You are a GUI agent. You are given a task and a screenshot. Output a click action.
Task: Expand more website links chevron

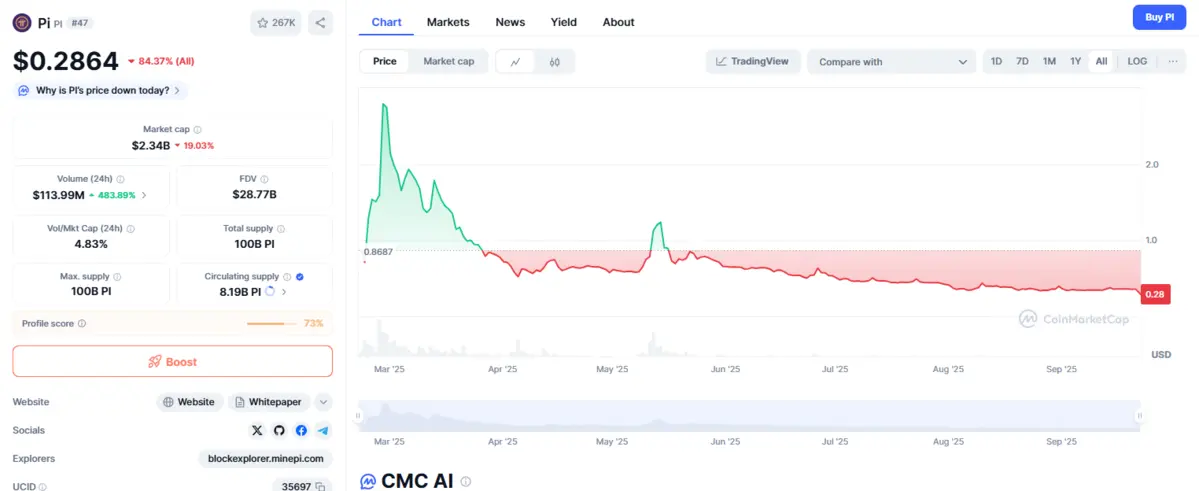tap(323, 402)
